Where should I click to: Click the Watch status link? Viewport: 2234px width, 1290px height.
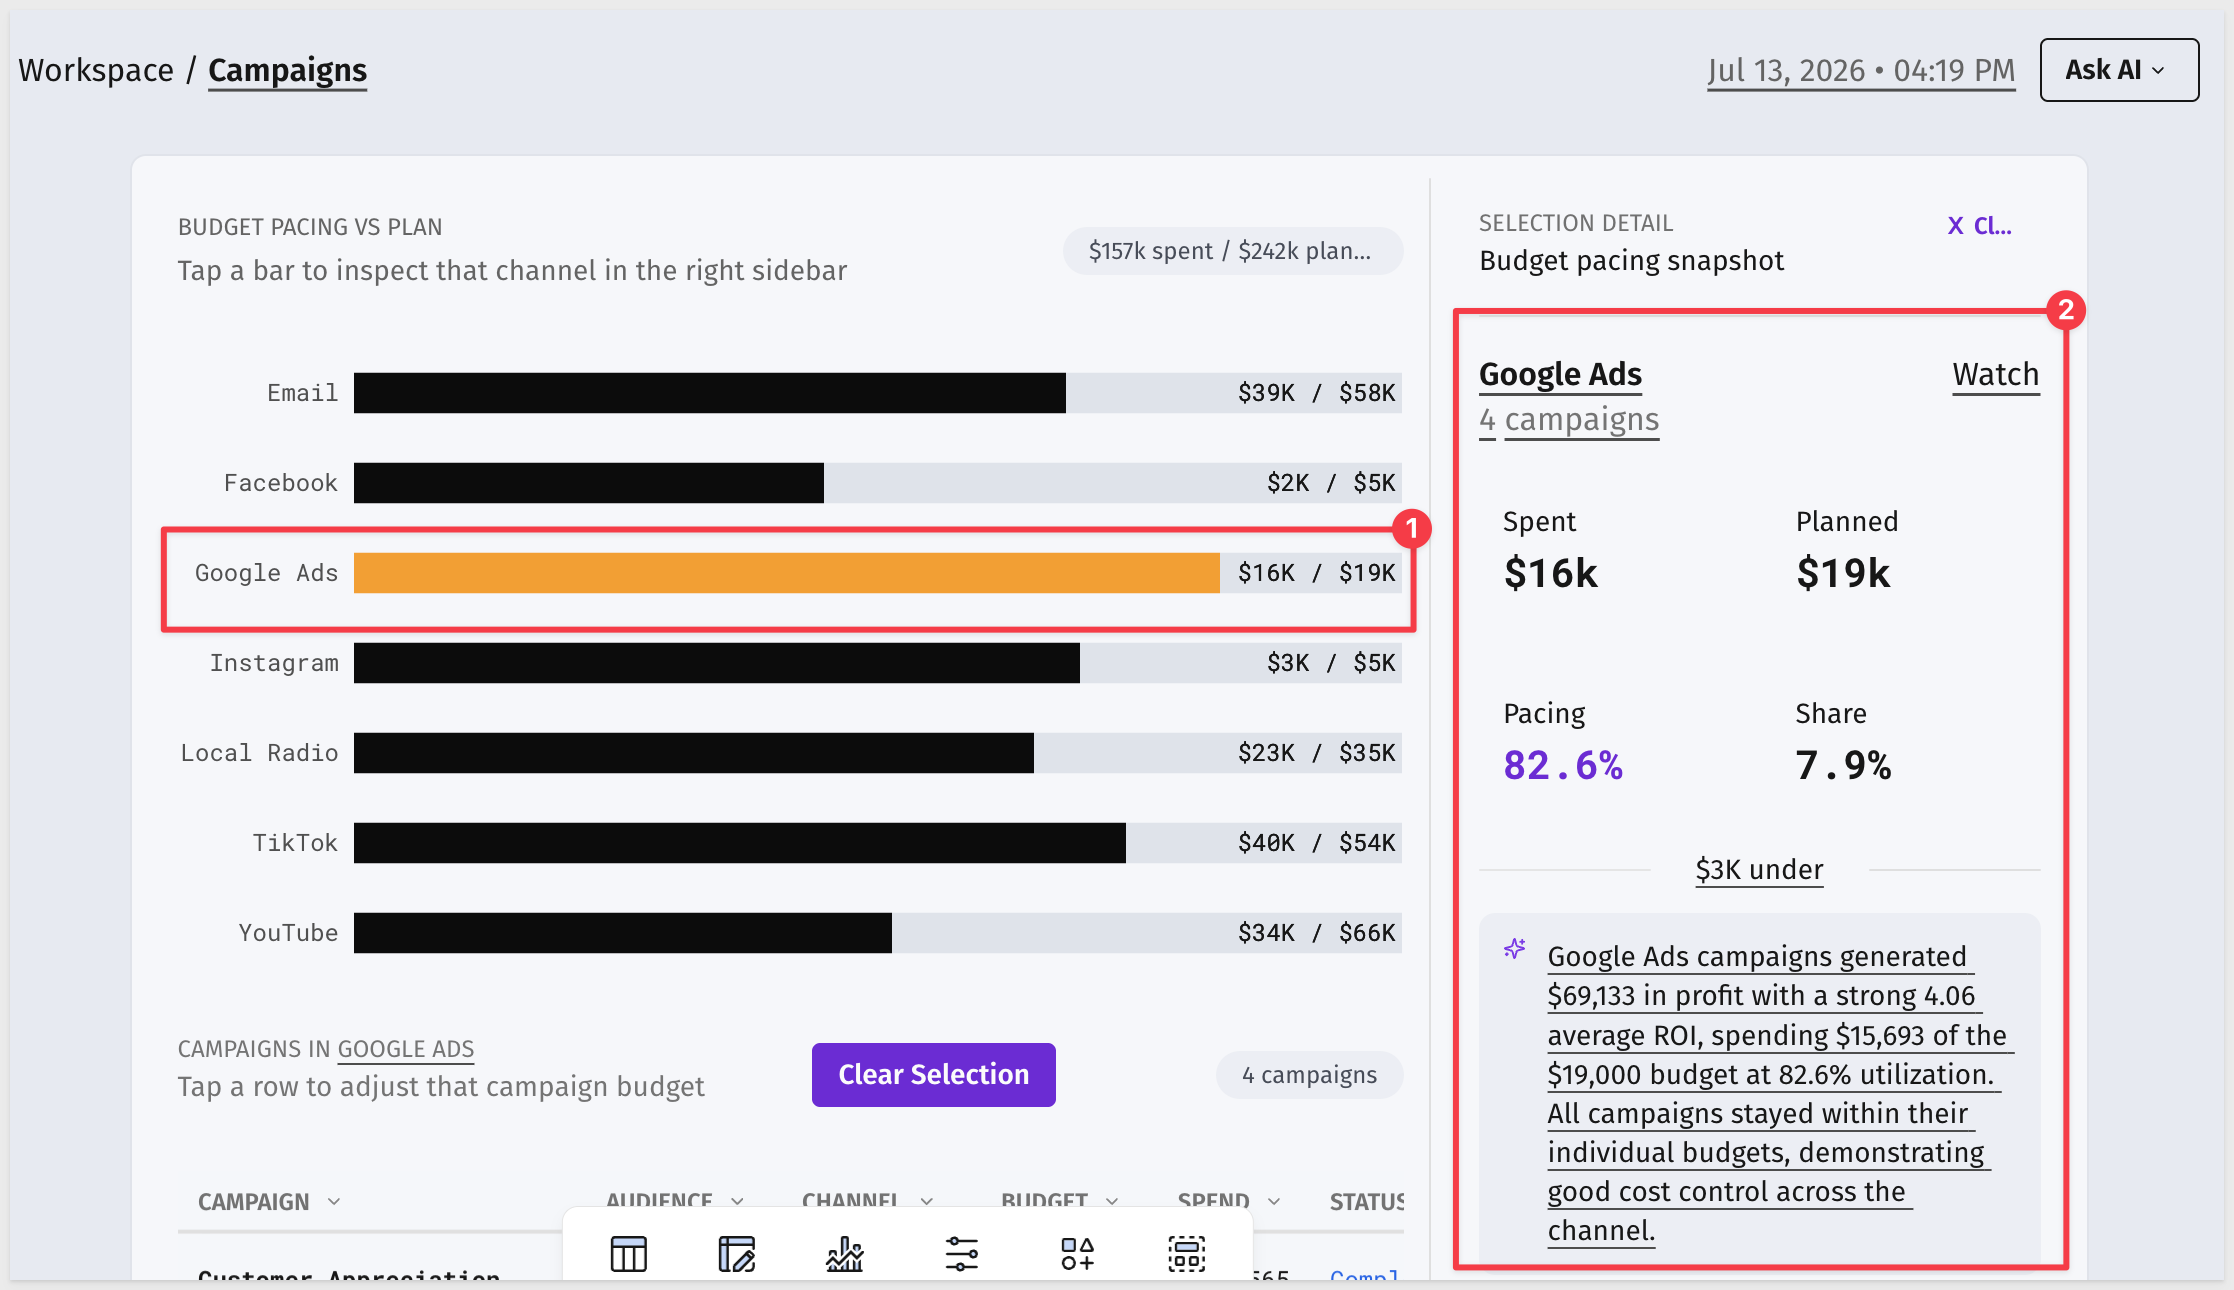1996,374
